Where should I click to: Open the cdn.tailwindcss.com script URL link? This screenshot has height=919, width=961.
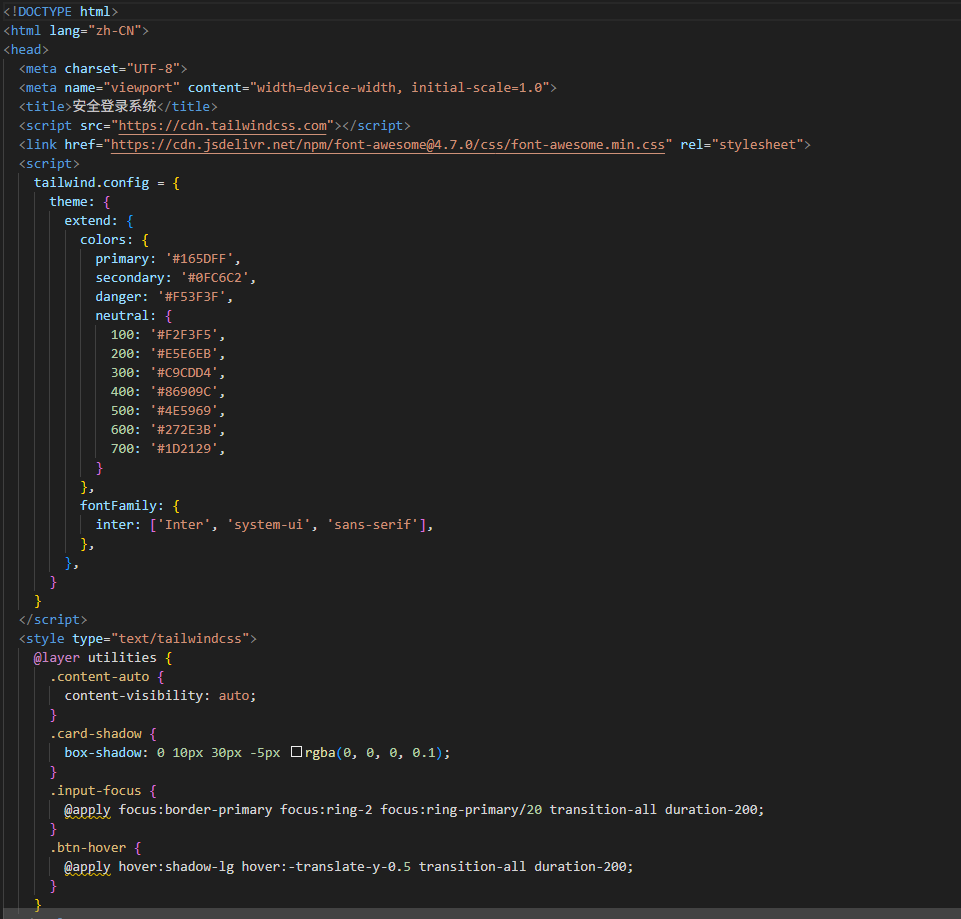[222, 126]
